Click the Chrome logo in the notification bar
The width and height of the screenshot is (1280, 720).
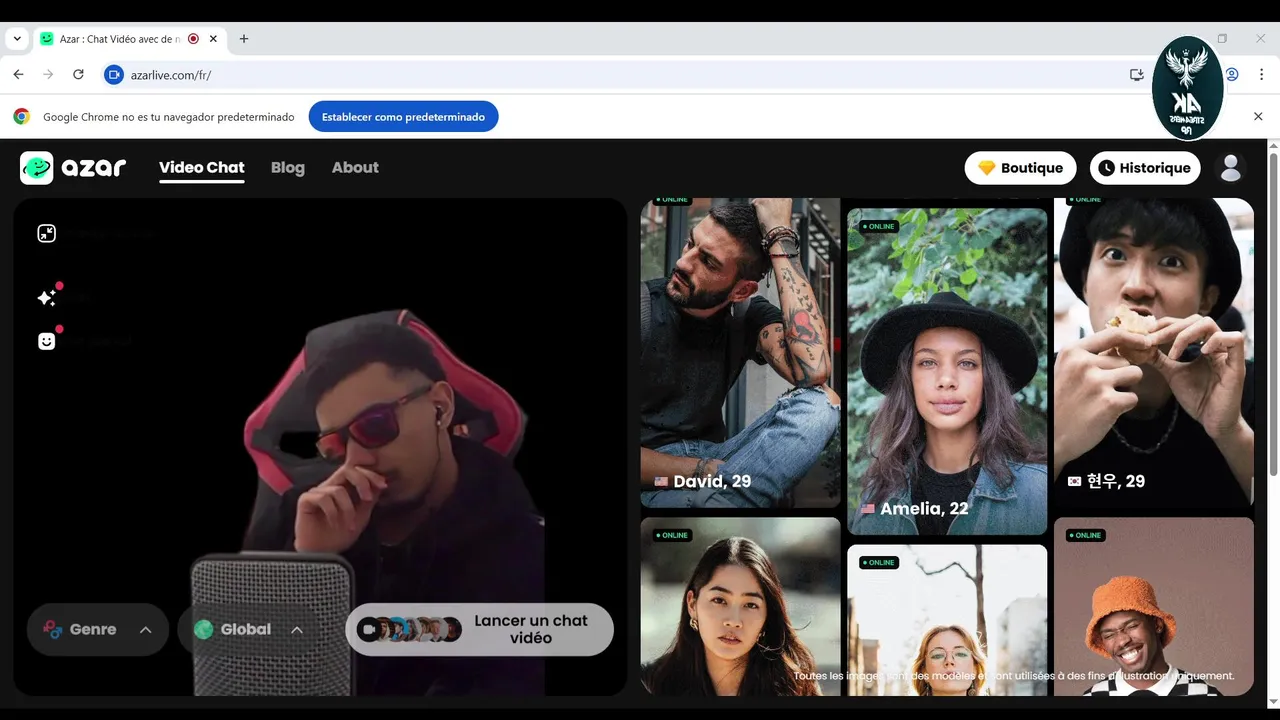coord(21,117)
